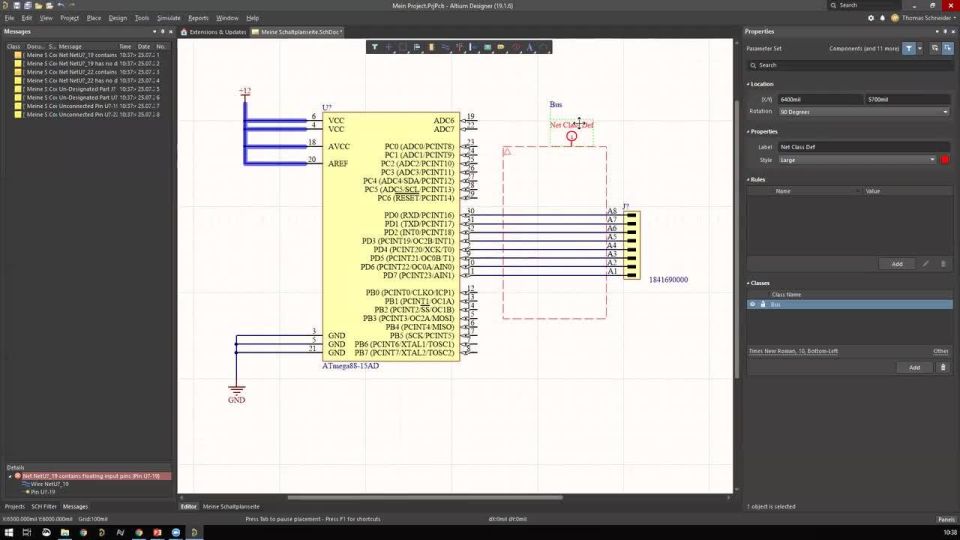Open the Simulate menu
The image size is (960, 540).
(x=168, y=18)
